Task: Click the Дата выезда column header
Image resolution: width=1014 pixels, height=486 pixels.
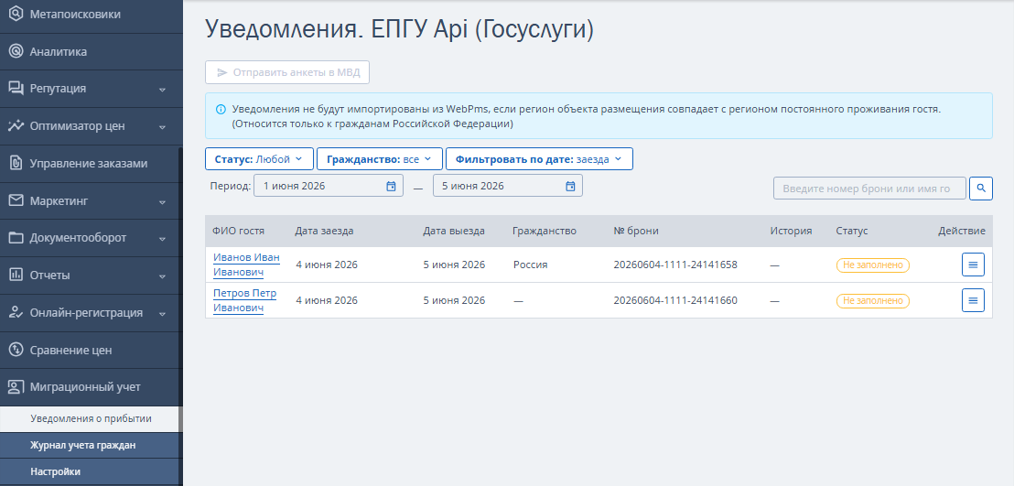Action: click(x=454, y=231)
